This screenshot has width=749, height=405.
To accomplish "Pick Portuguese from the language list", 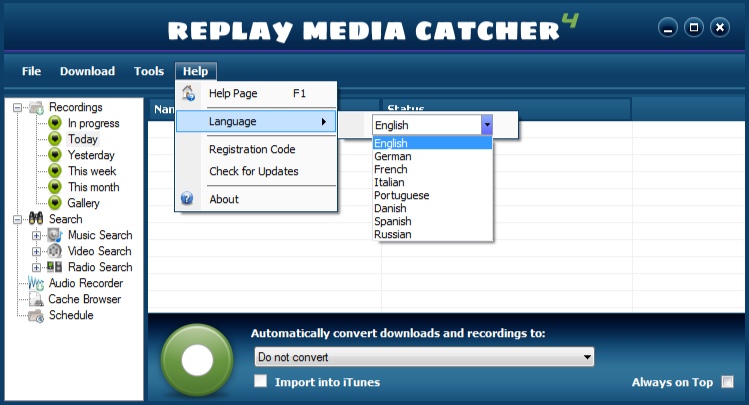I will 432,195.
